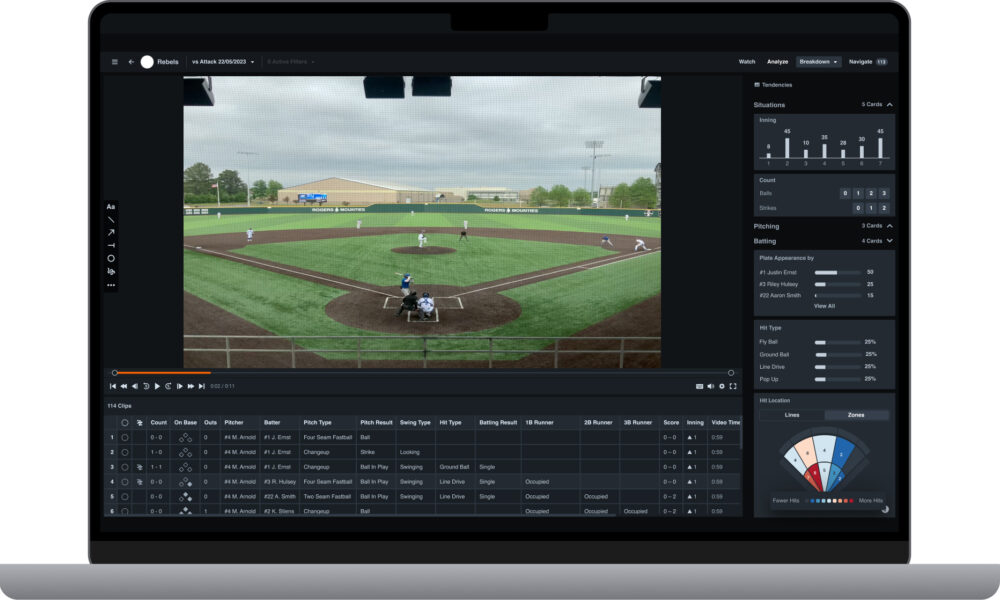Image resolution: width=1000 pixels, height=600 pixels.
Task: Open the Watch view
Action: [x=746, y=61]
